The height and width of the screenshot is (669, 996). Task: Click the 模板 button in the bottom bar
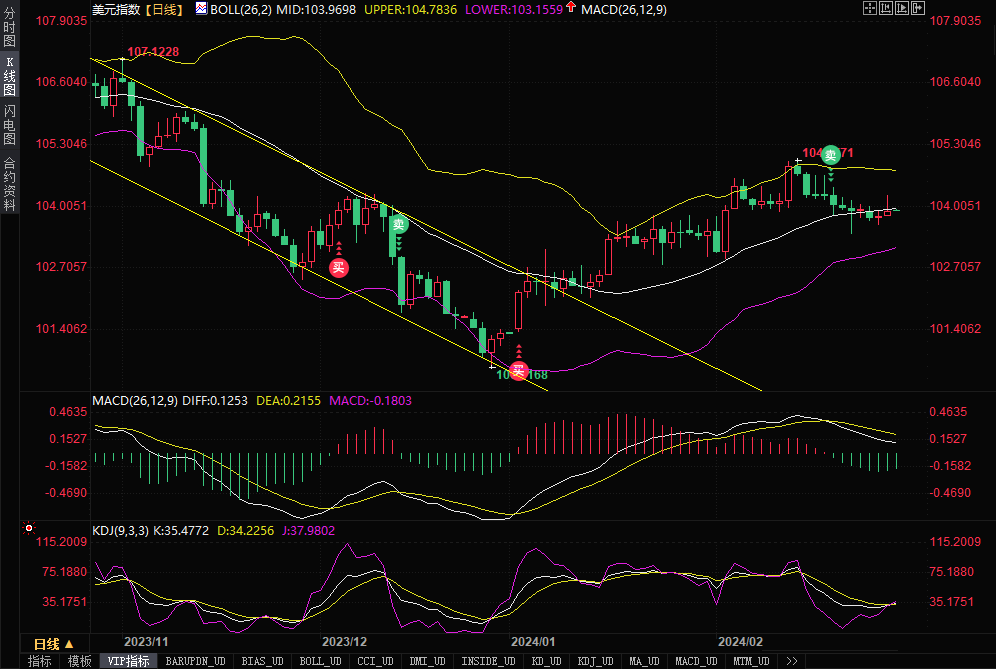click(x=79, y=661)
